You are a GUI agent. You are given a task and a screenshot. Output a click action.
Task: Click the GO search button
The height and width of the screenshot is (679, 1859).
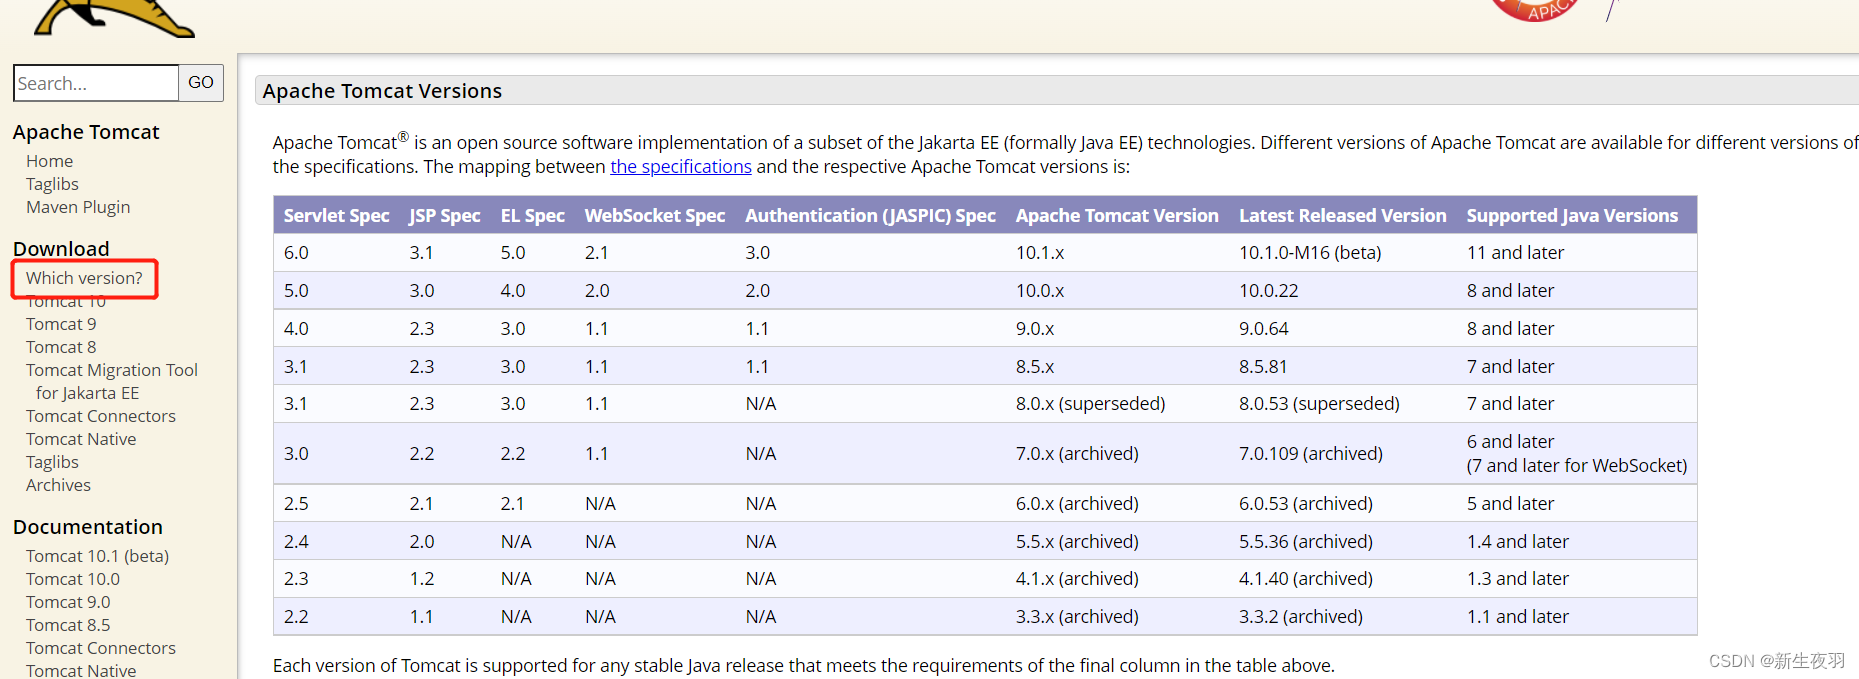(201, 83)
